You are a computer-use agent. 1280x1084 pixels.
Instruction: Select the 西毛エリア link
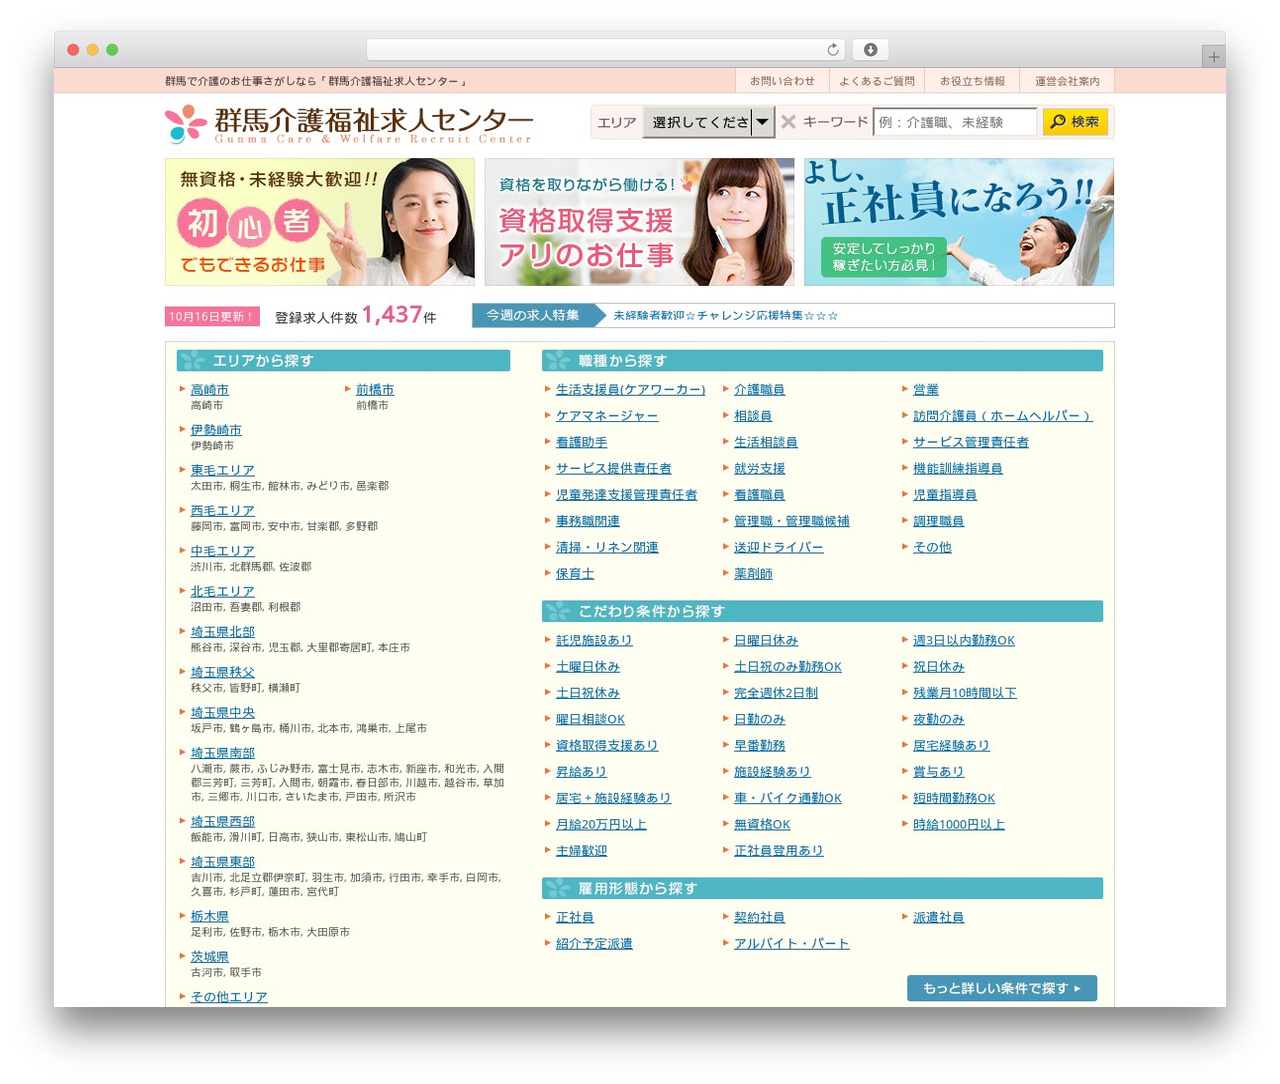(222, 510)
